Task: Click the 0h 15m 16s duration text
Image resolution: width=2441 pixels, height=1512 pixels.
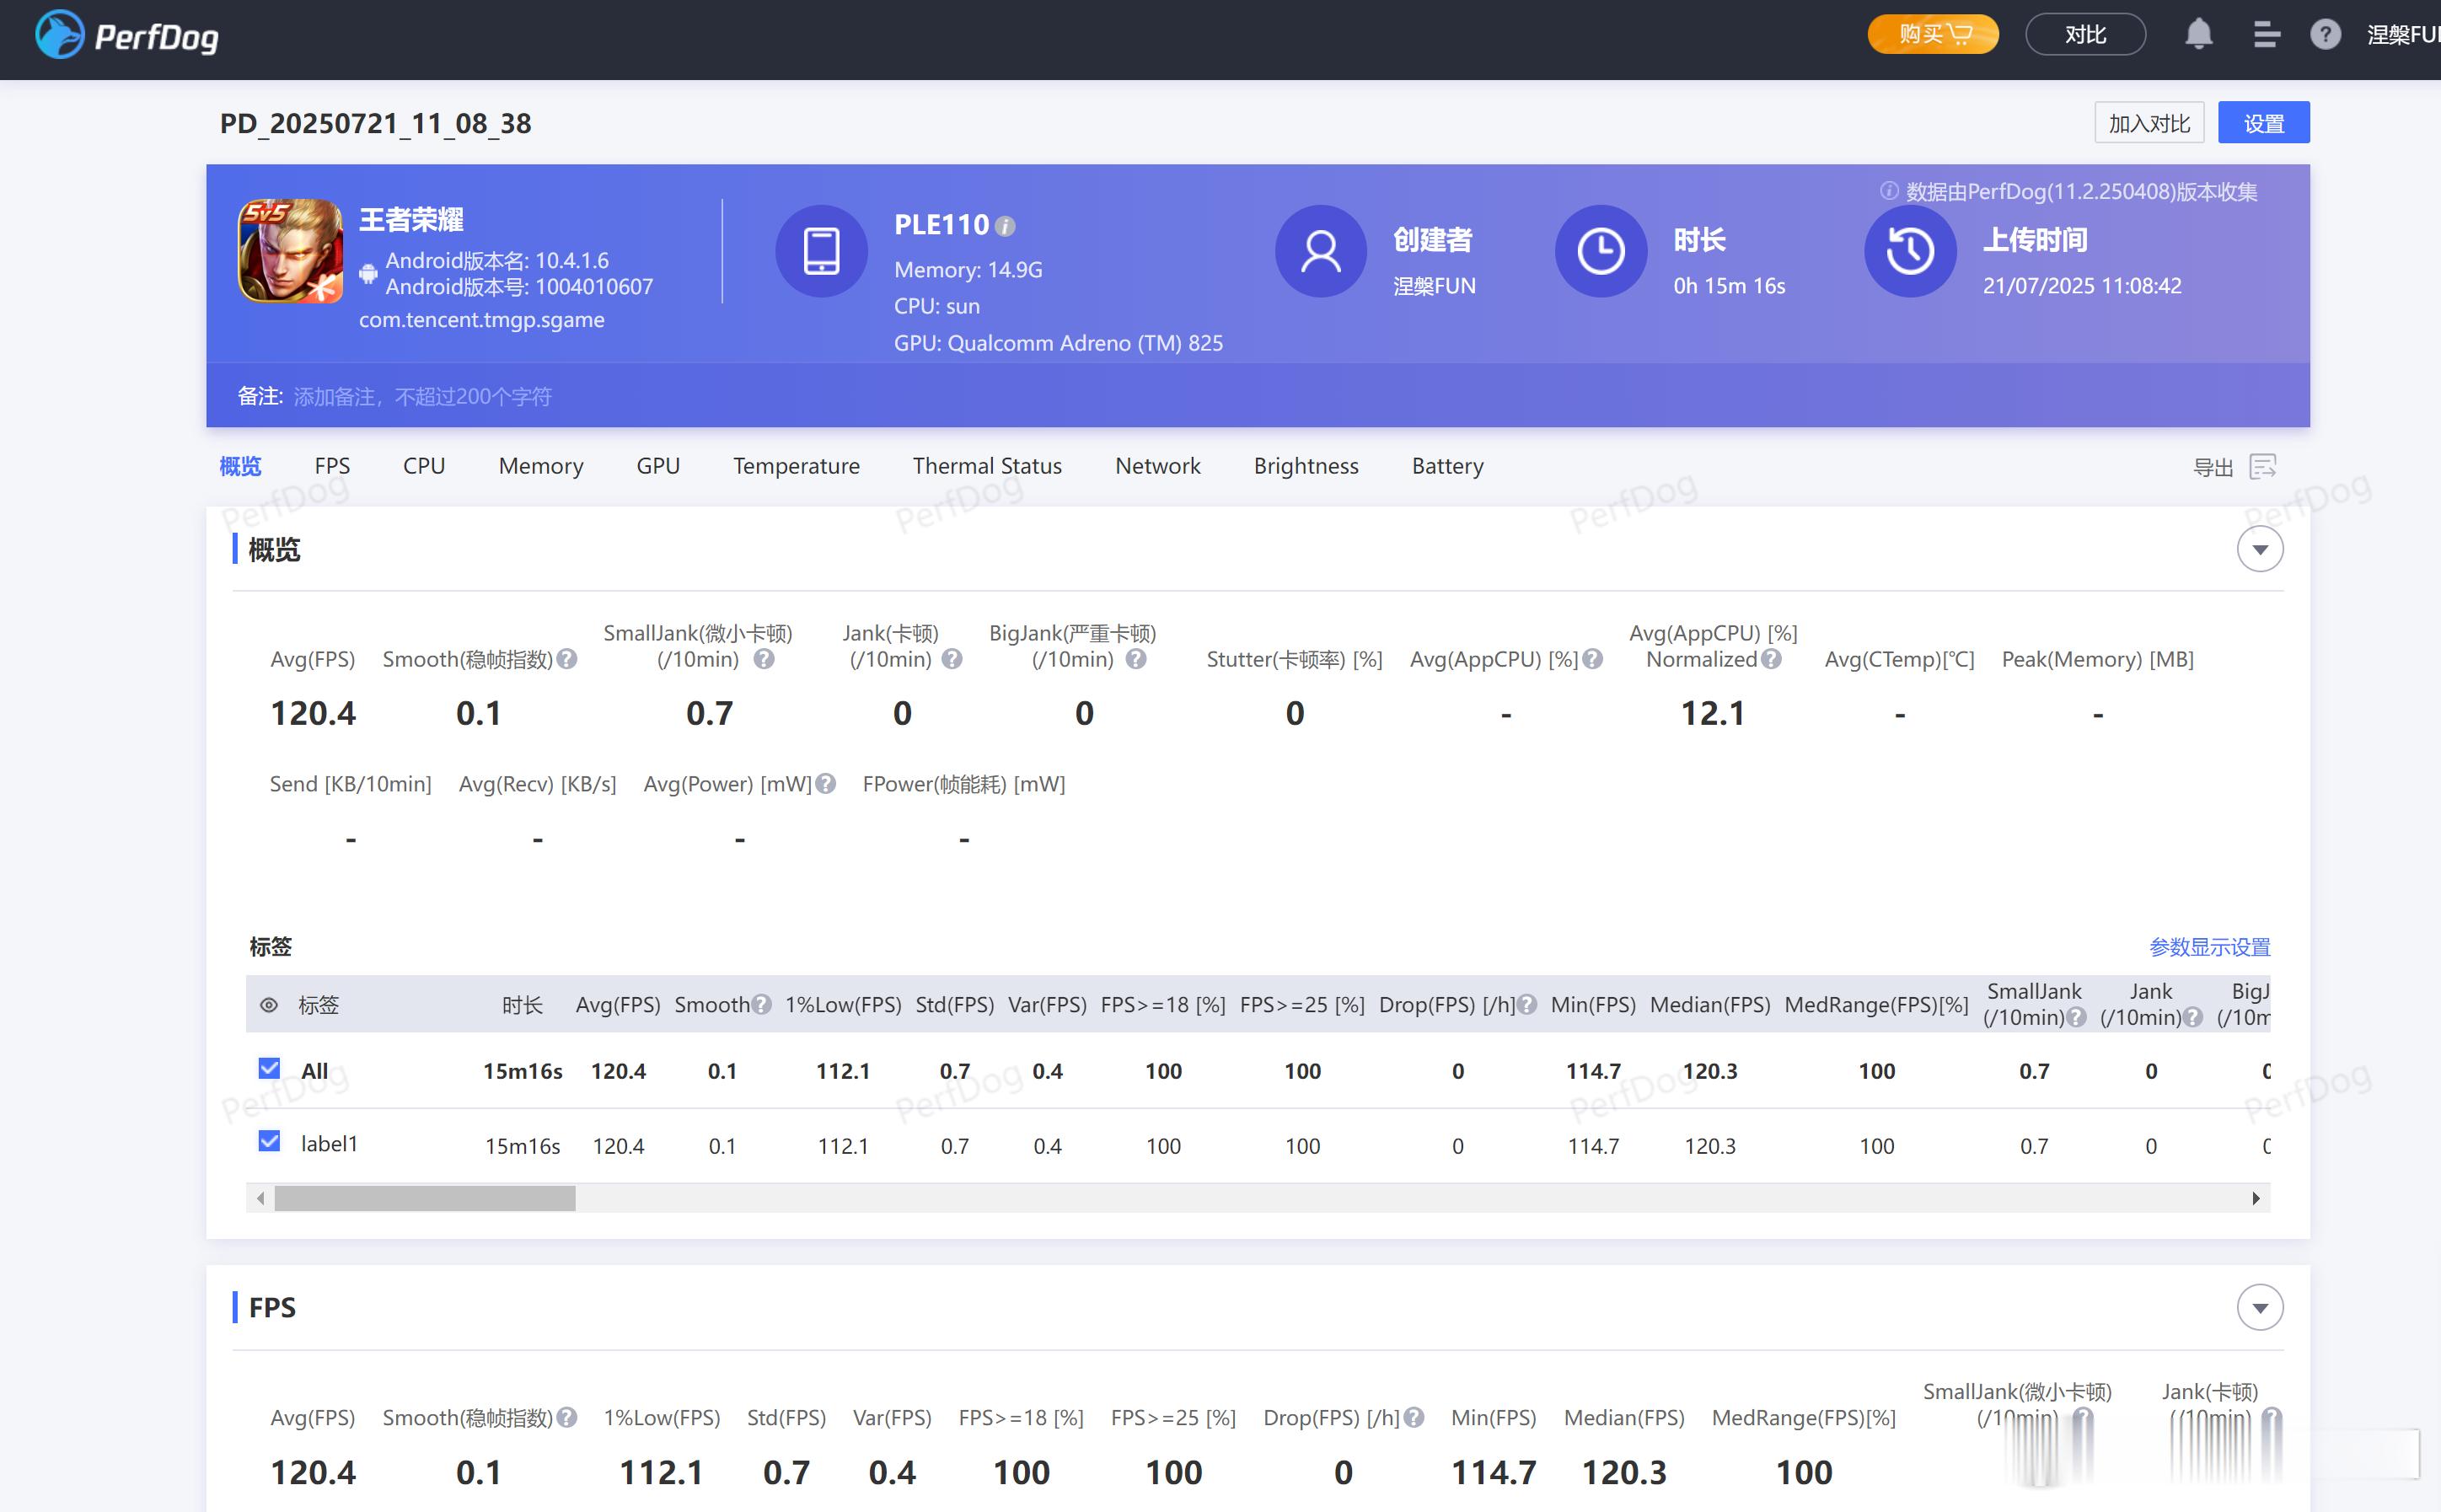Action: (x=1729, y=286)
